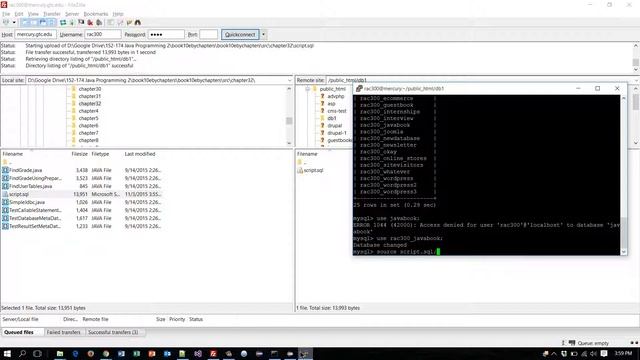The image size is (640, 360).
Task: Open the Site Manager icon
Action: 6,22
